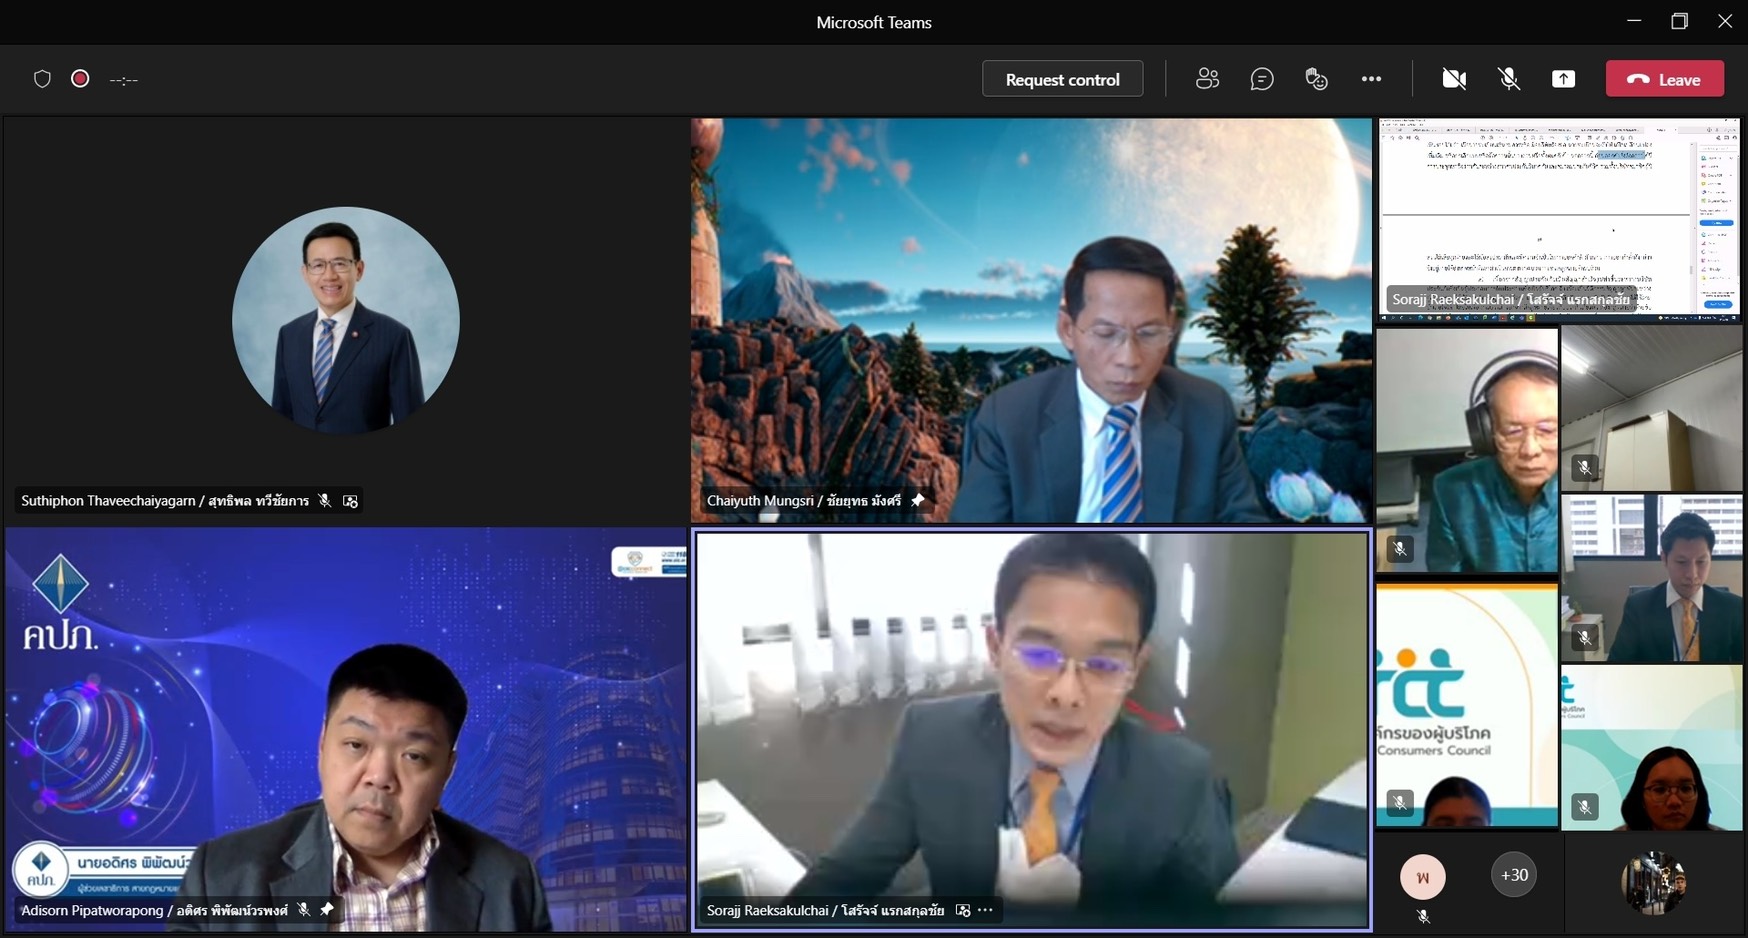Image resolution: width=1748 pixels, height=938 pixels.
Task: Open the meeting chat icon
Action: [x=1262, y=79]
